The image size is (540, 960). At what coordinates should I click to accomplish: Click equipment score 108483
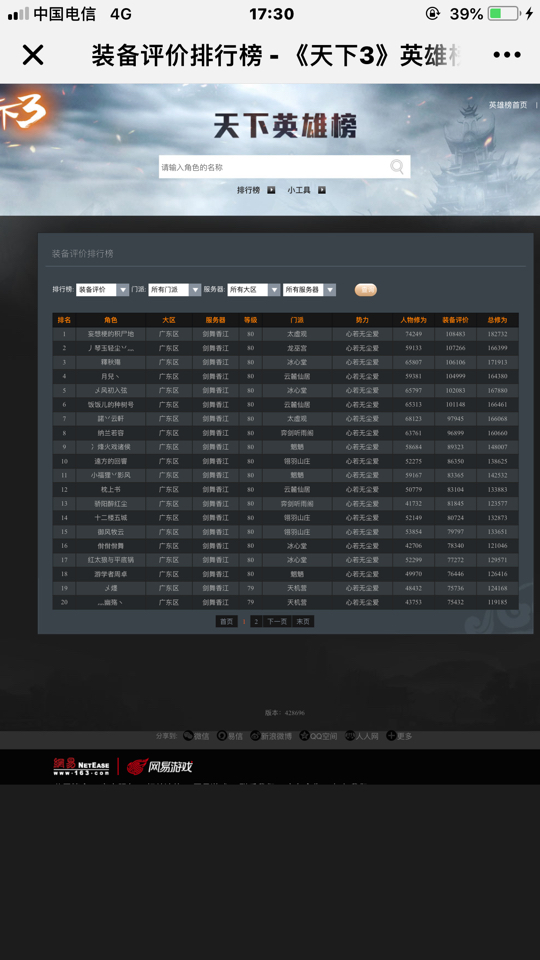click(x=456, y=334)
